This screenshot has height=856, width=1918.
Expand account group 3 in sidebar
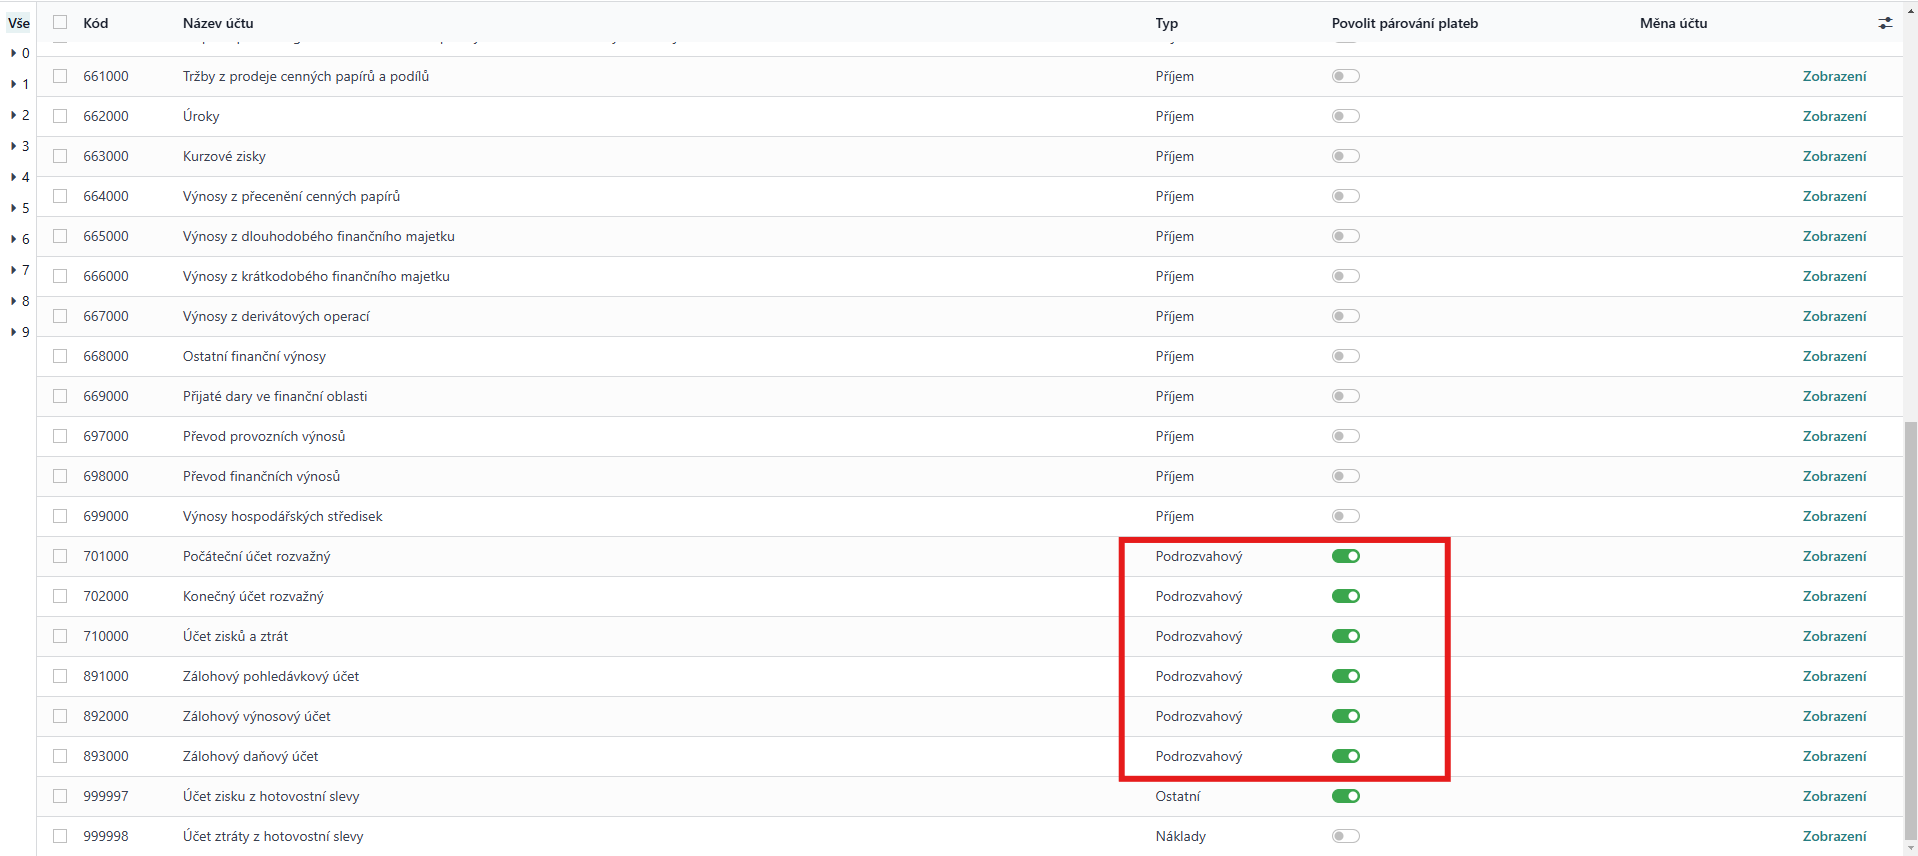[20, 146]
